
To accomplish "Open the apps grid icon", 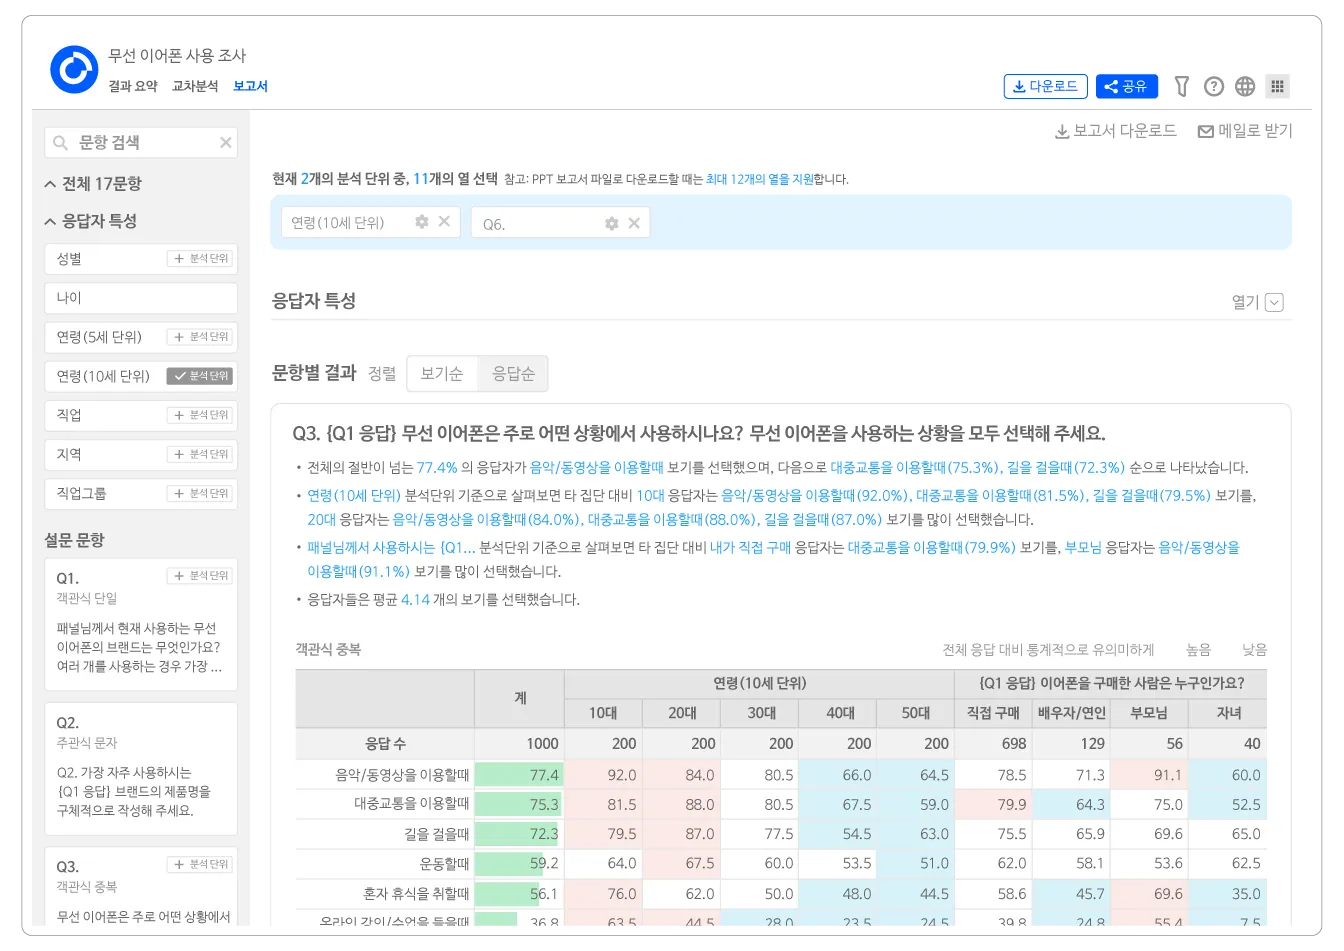I will (1277, 86).
